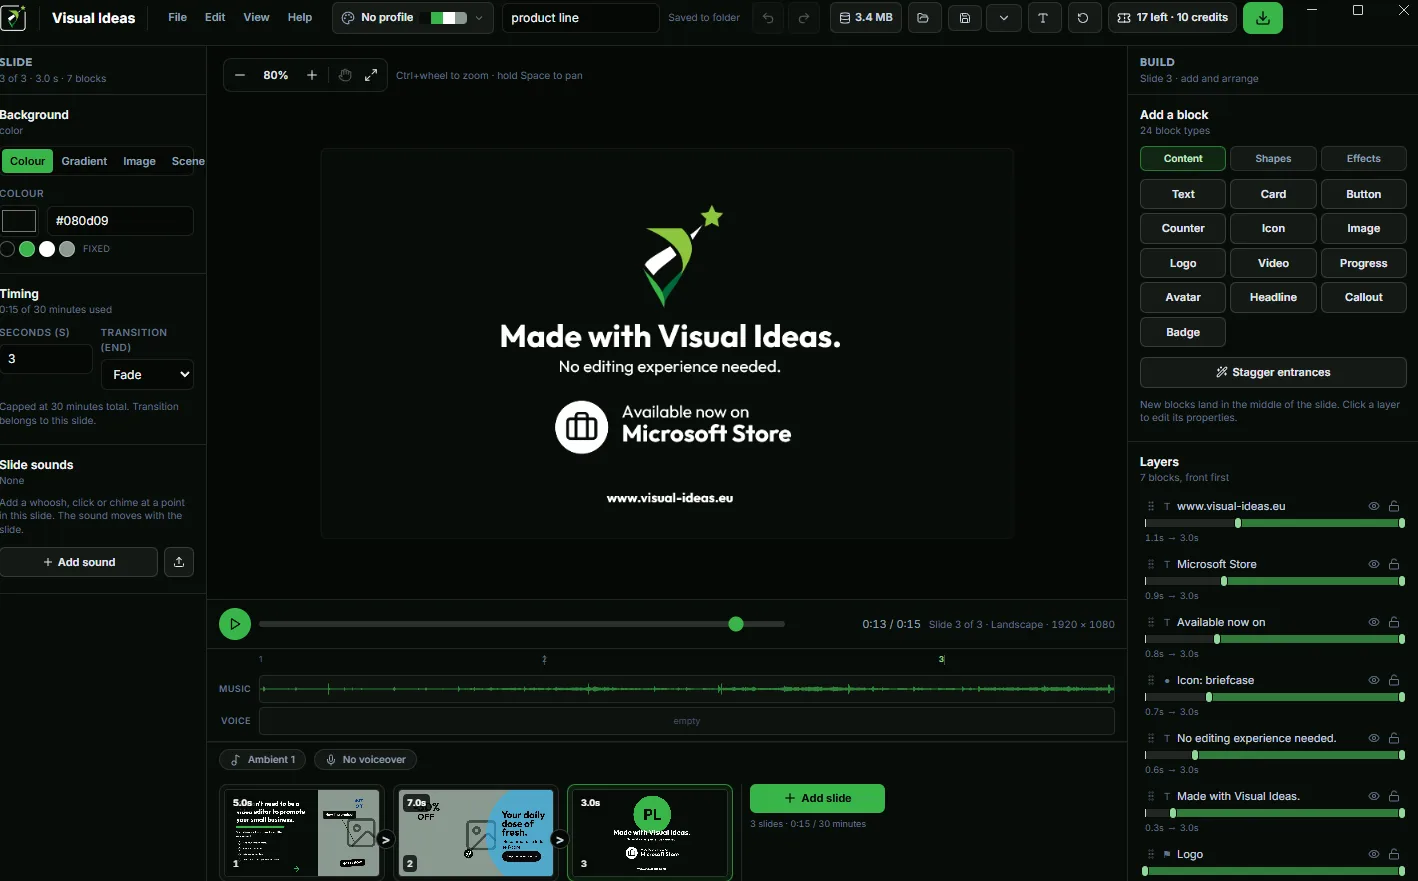Zoom in with the plus icon
Image resolution: width=1418 pixels, height=881 pixels.
(x=312, y=75)
